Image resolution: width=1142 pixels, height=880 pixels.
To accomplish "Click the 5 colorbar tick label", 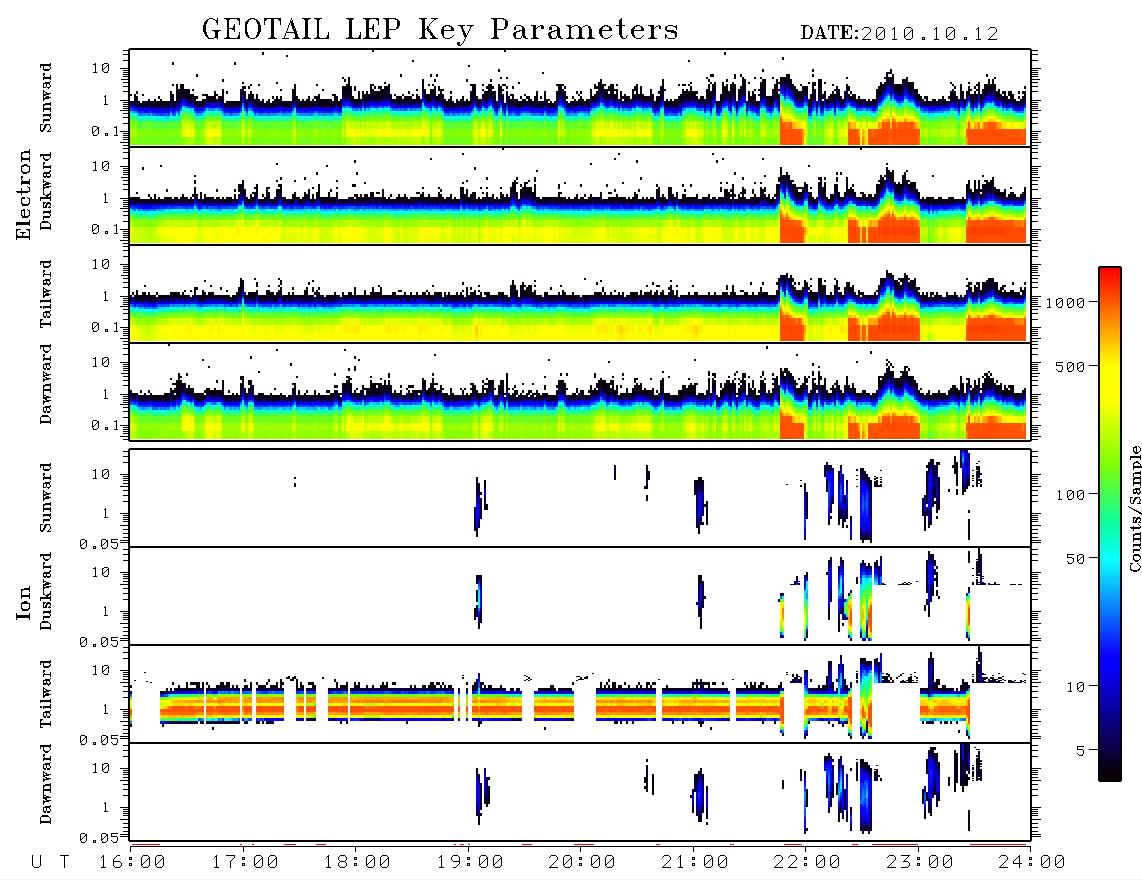I will [1081, 751].
